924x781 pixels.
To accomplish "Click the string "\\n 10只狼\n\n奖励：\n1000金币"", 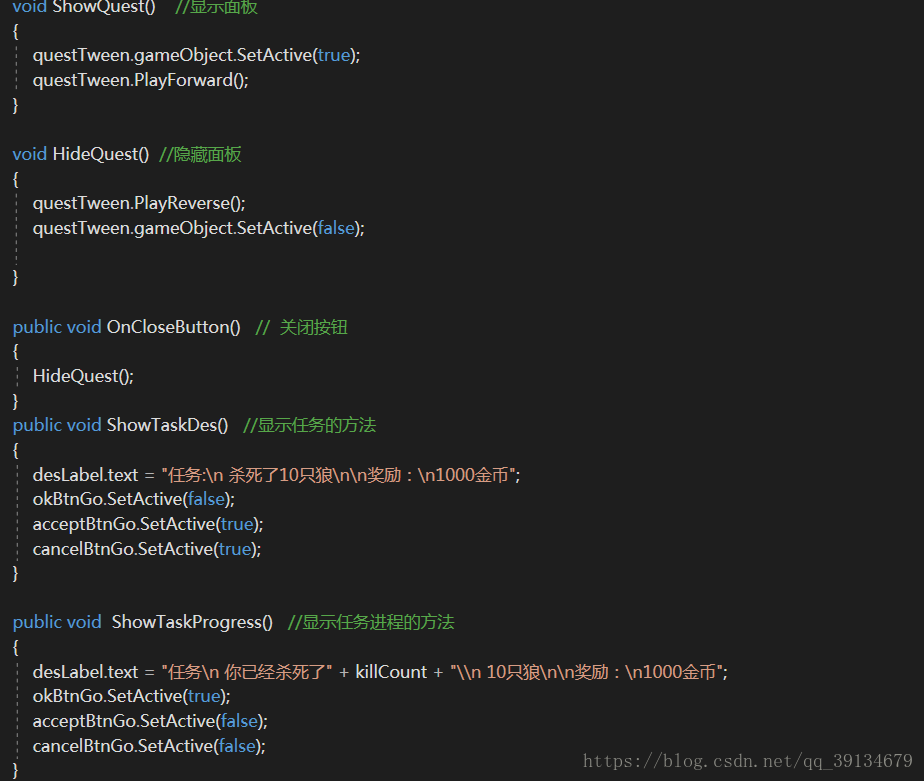I will pyautogui.click(x=587, y=672).
